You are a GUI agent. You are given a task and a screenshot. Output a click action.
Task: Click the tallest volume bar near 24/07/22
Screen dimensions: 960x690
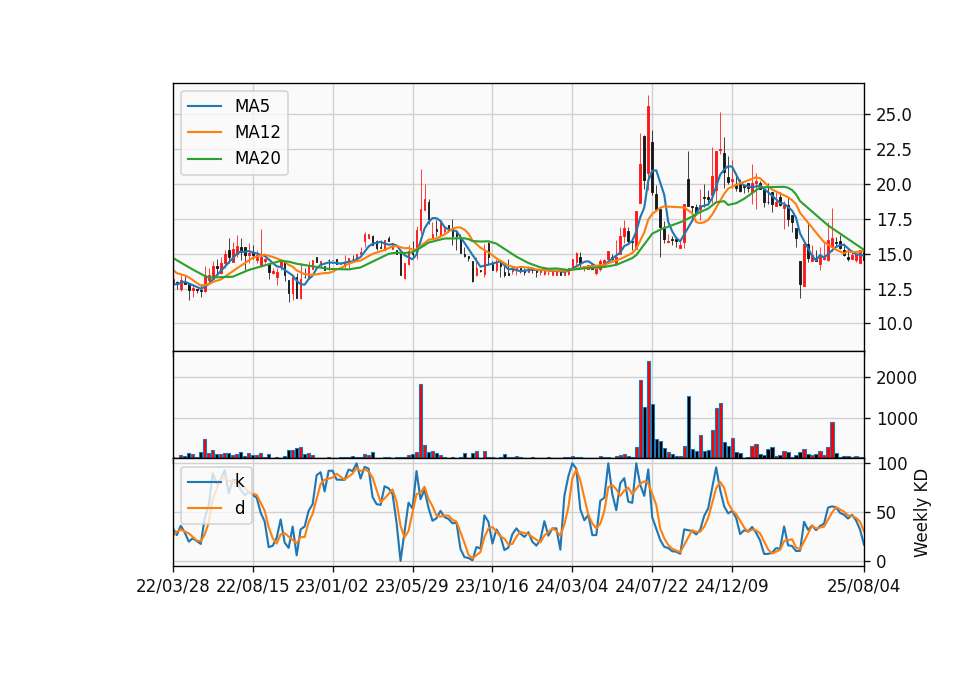coord(648,410)
